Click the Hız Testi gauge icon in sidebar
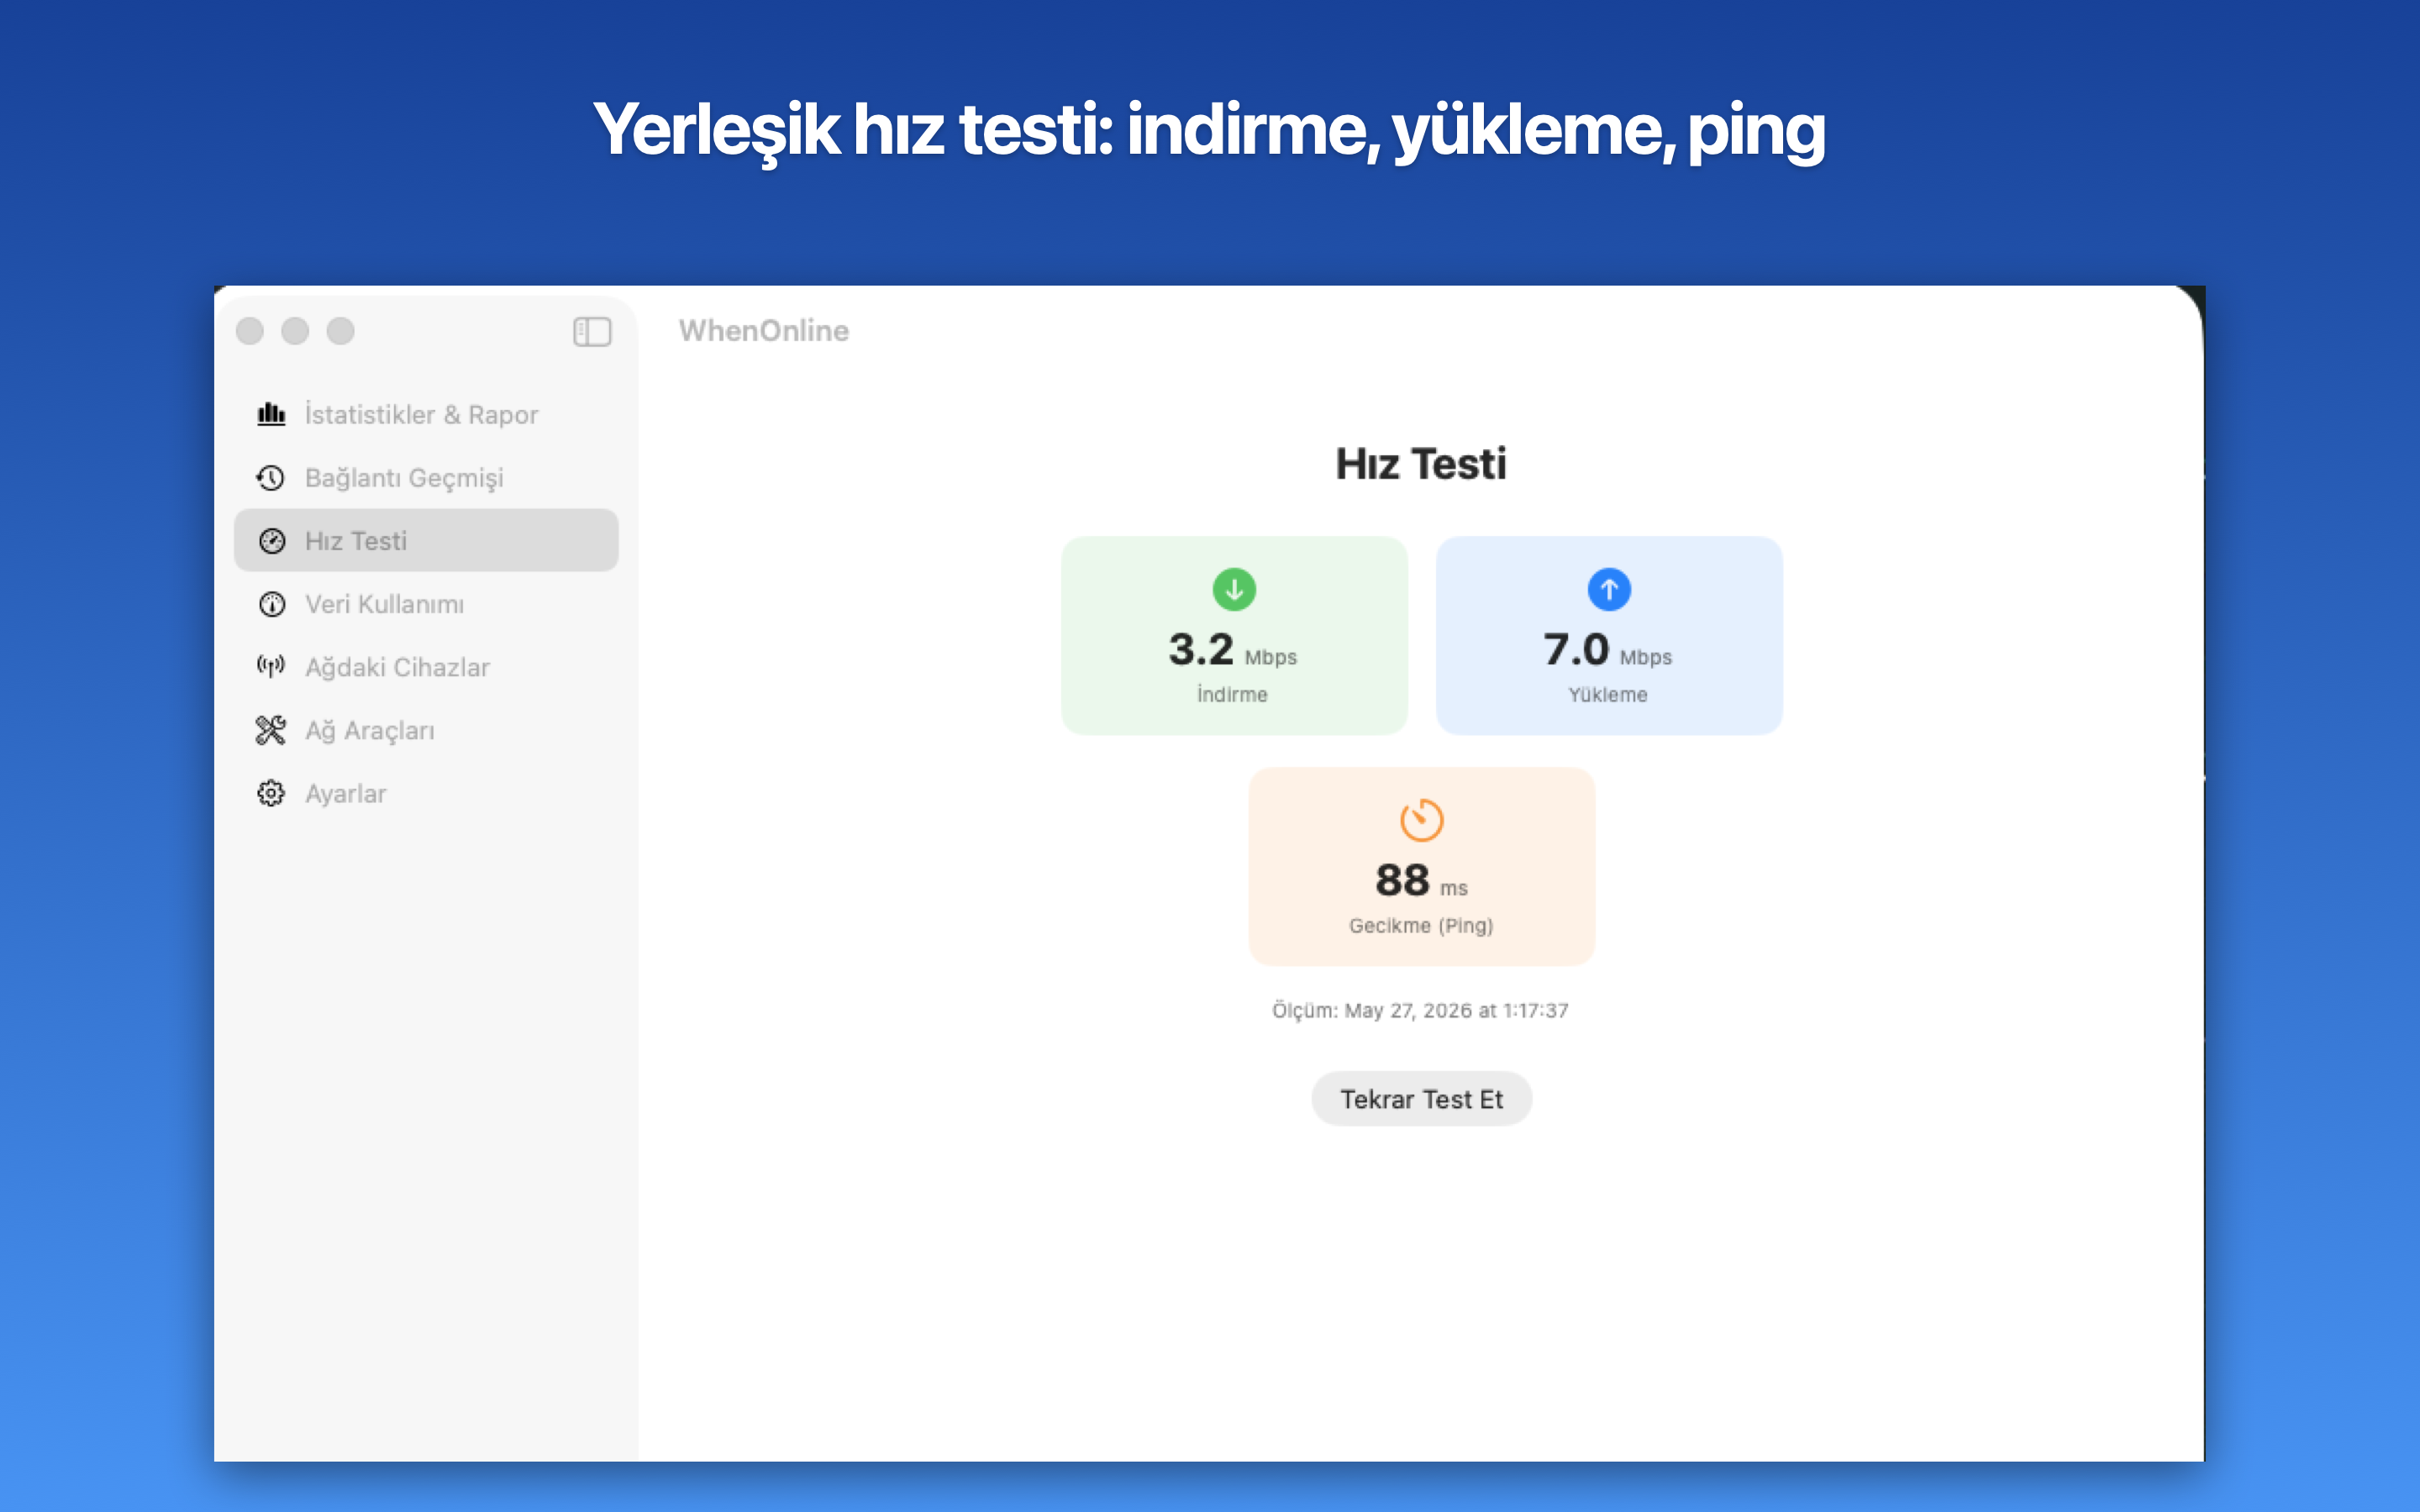 [271, 541]
